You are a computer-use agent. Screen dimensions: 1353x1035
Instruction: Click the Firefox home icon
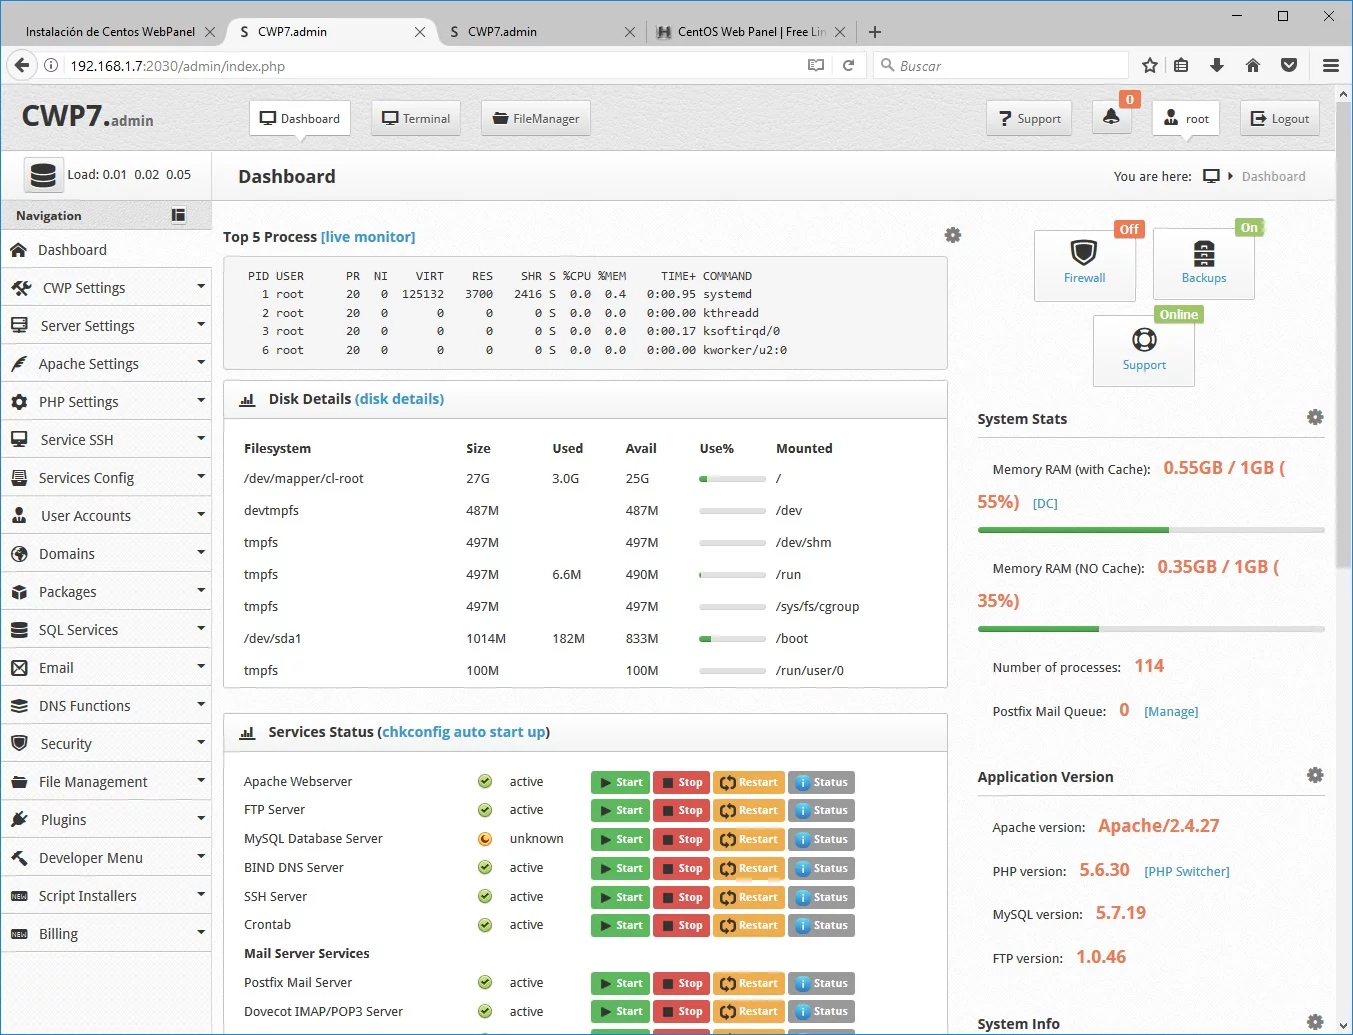[x=1253, y=65]
